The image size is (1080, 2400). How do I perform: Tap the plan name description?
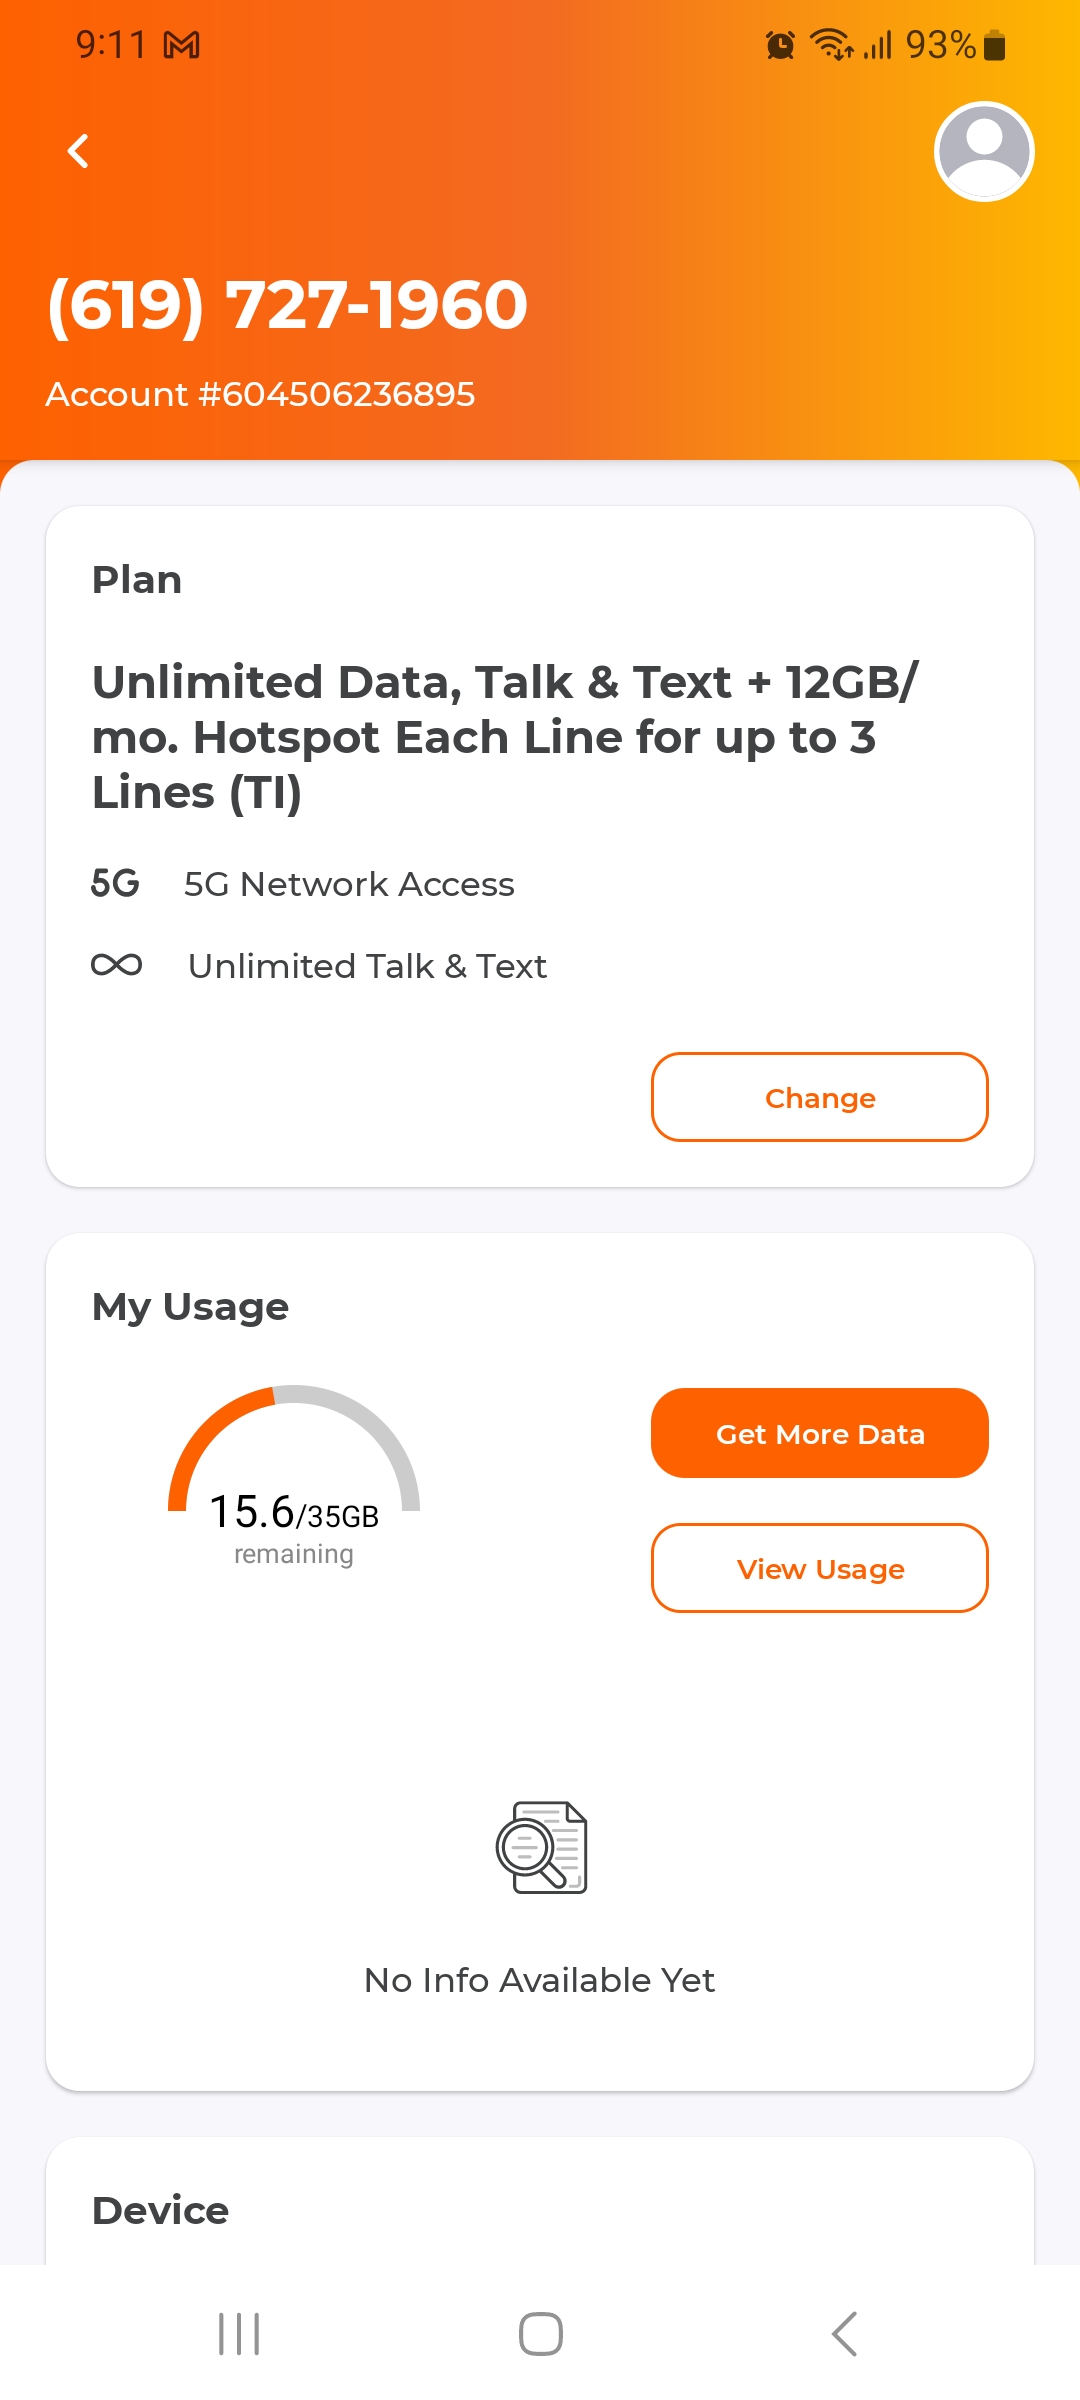(x=505, y=737)
